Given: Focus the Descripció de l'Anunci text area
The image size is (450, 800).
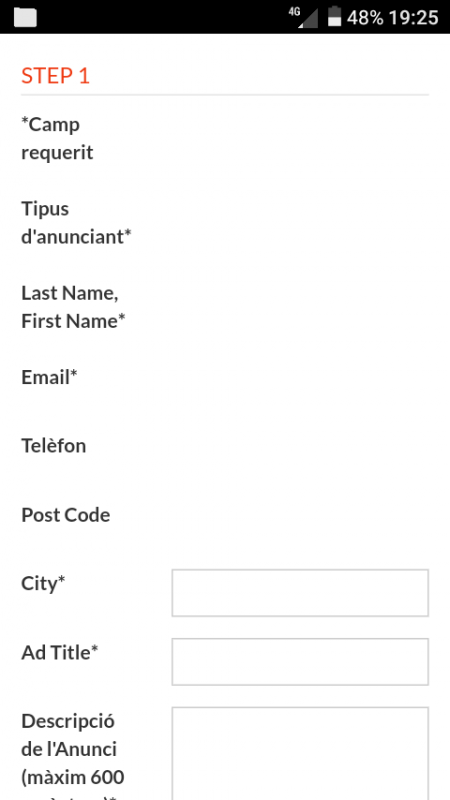Looking at the screenshot, I should (300, 754).
